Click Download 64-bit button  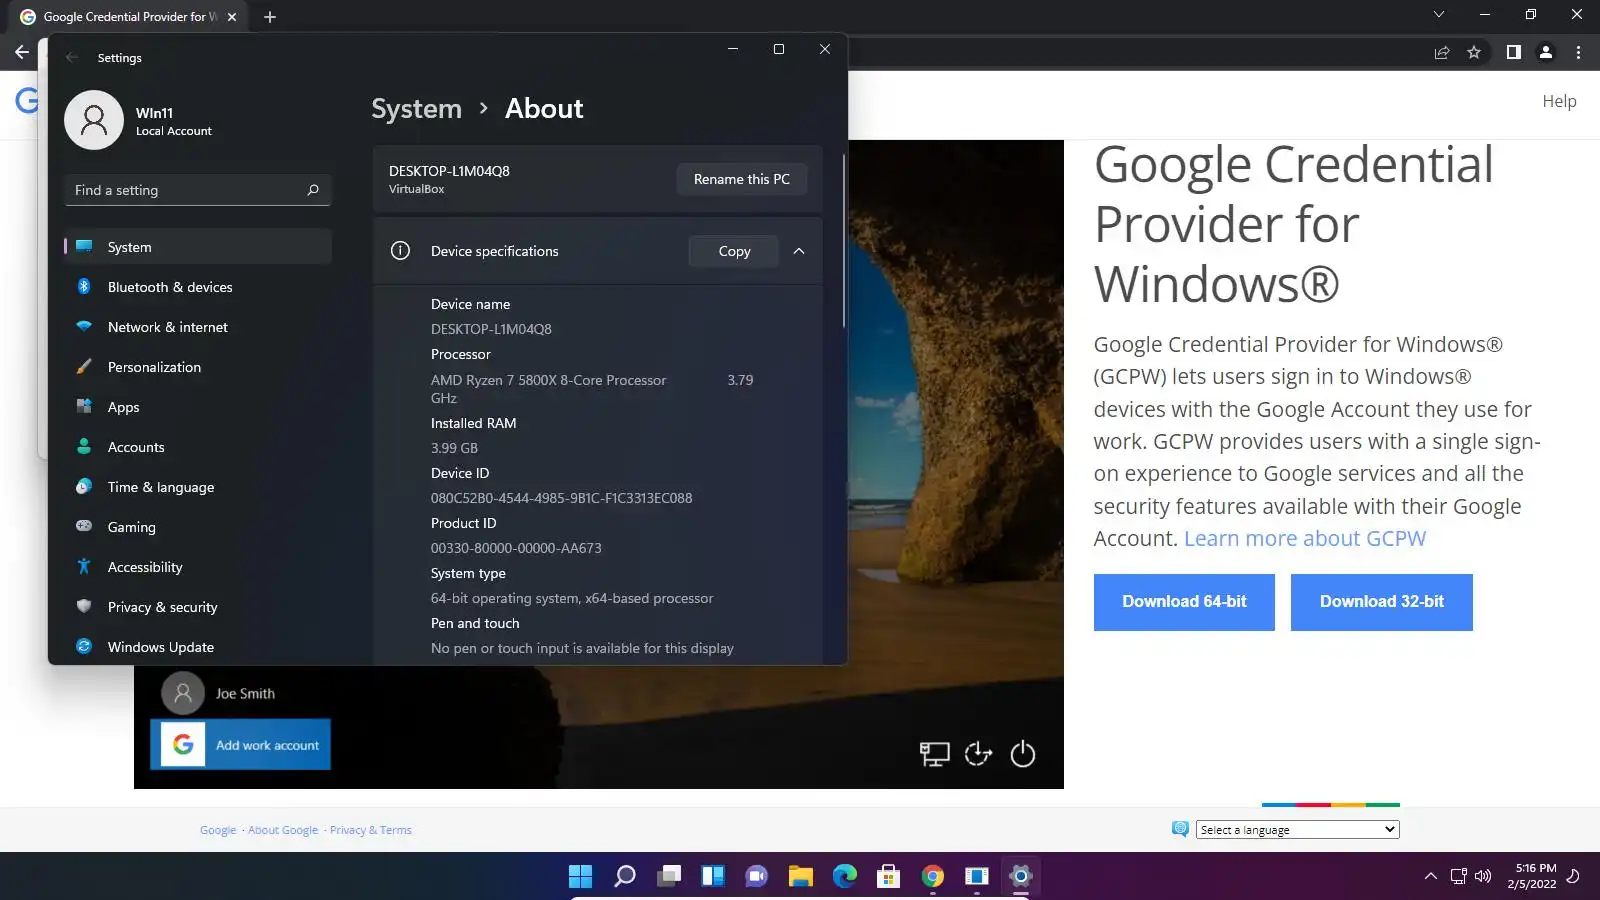(1184, 602)
